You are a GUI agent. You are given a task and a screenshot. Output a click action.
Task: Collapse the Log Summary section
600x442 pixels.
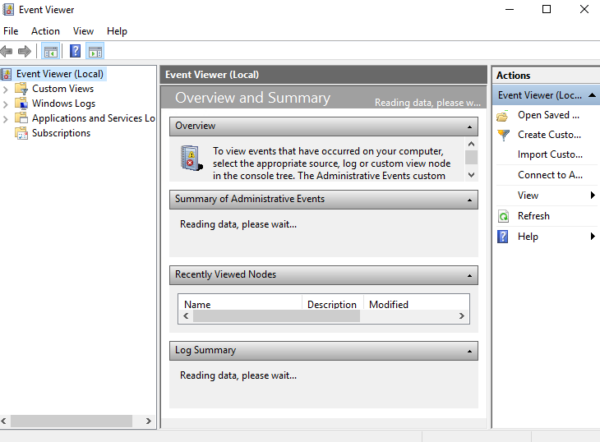[x=469, y=351]
